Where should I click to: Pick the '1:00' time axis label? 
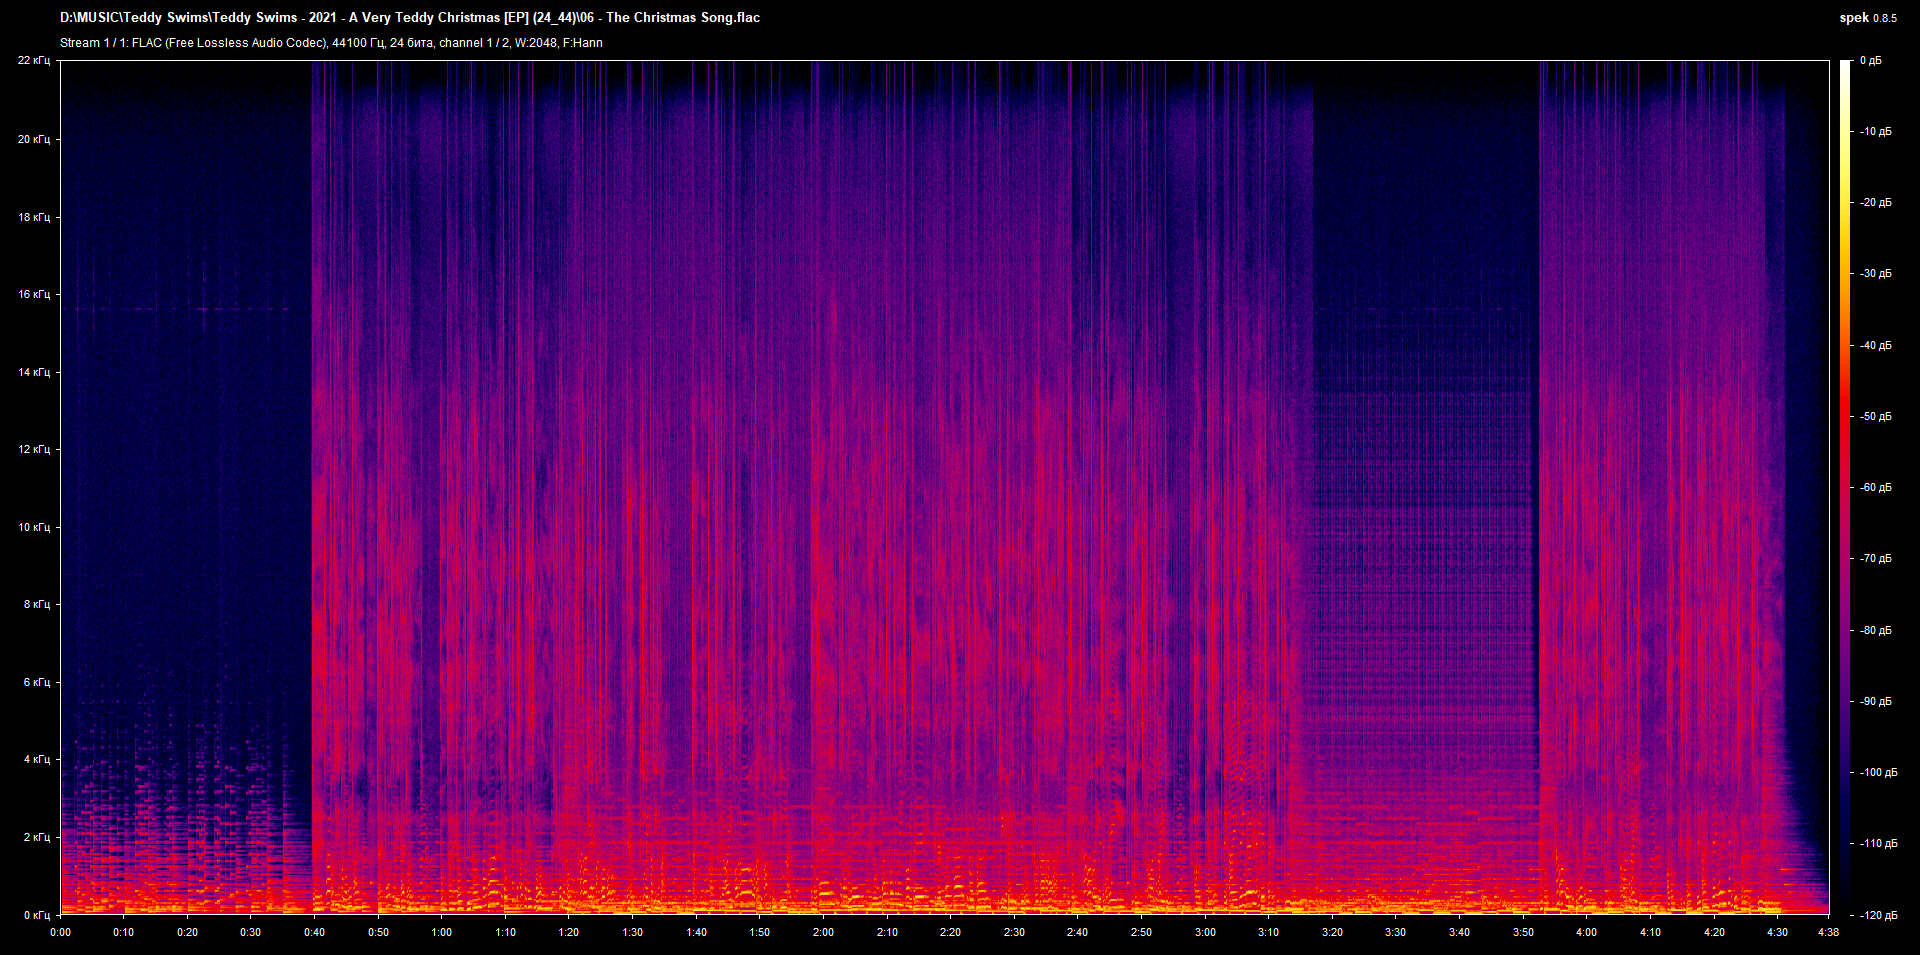(442, 932)
